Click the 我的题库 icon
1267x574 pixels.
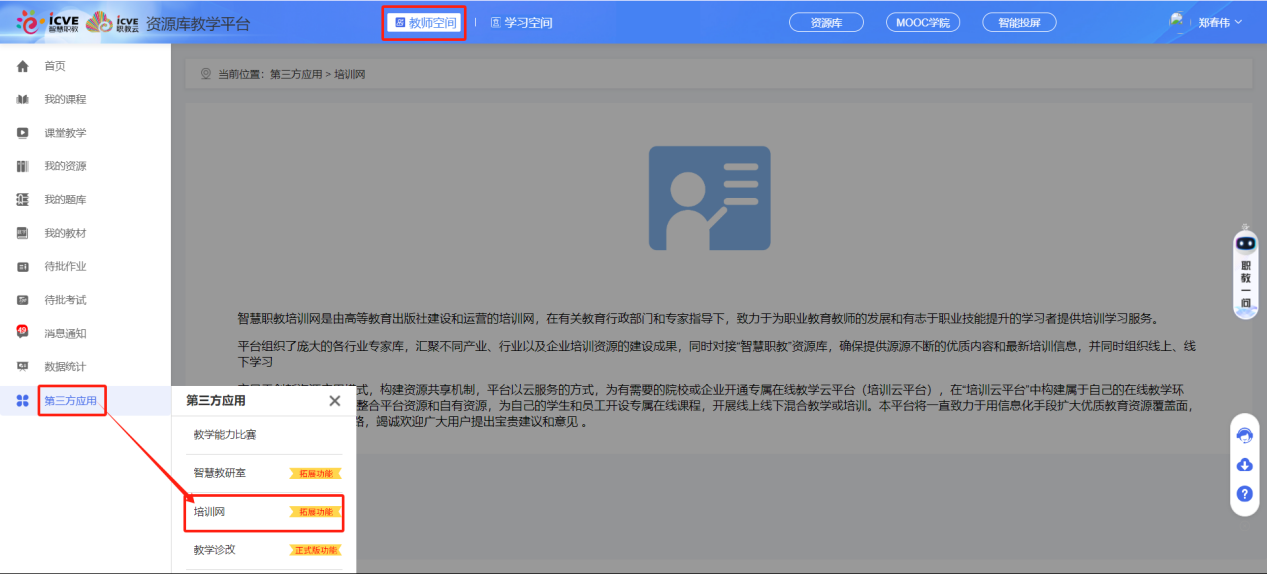22,200
